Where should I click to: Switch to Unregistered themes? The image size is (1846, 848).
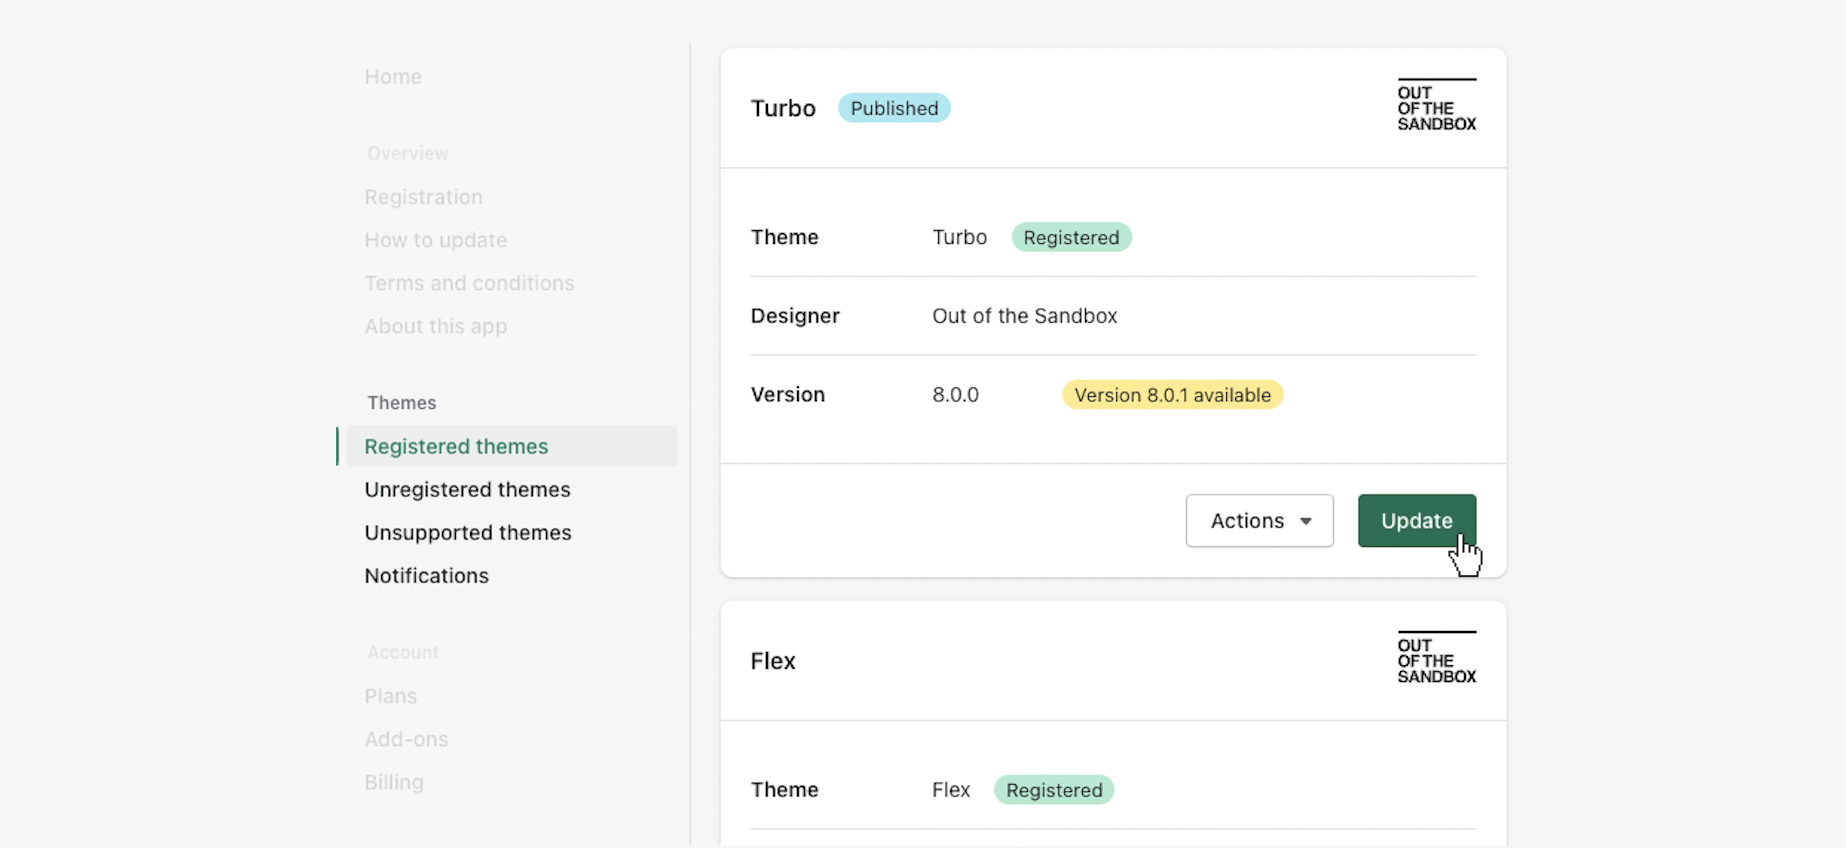click(467, 490)
